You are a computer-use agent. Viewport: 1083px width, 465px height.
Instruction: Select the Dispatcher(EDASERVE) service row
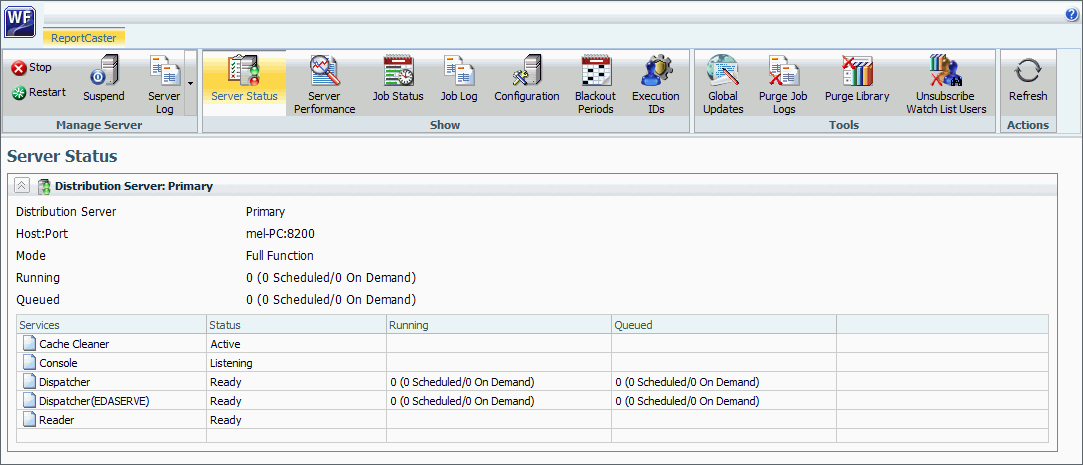pyautogui.click(x=532, y=401)
